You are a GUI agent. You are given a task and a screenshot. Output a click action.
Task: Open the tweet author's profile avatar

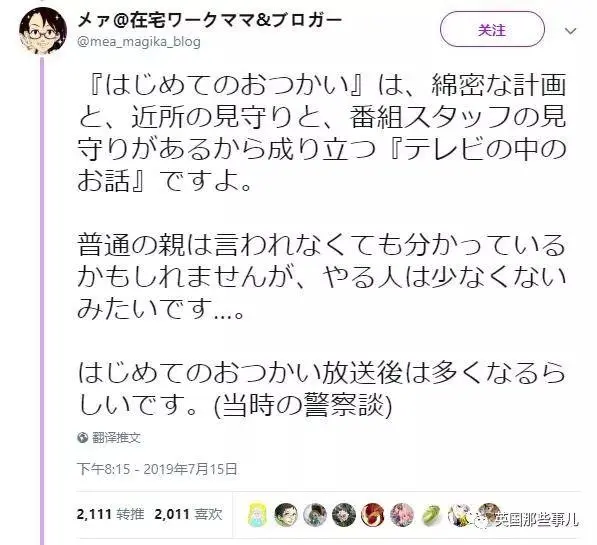tap(43, 31)
